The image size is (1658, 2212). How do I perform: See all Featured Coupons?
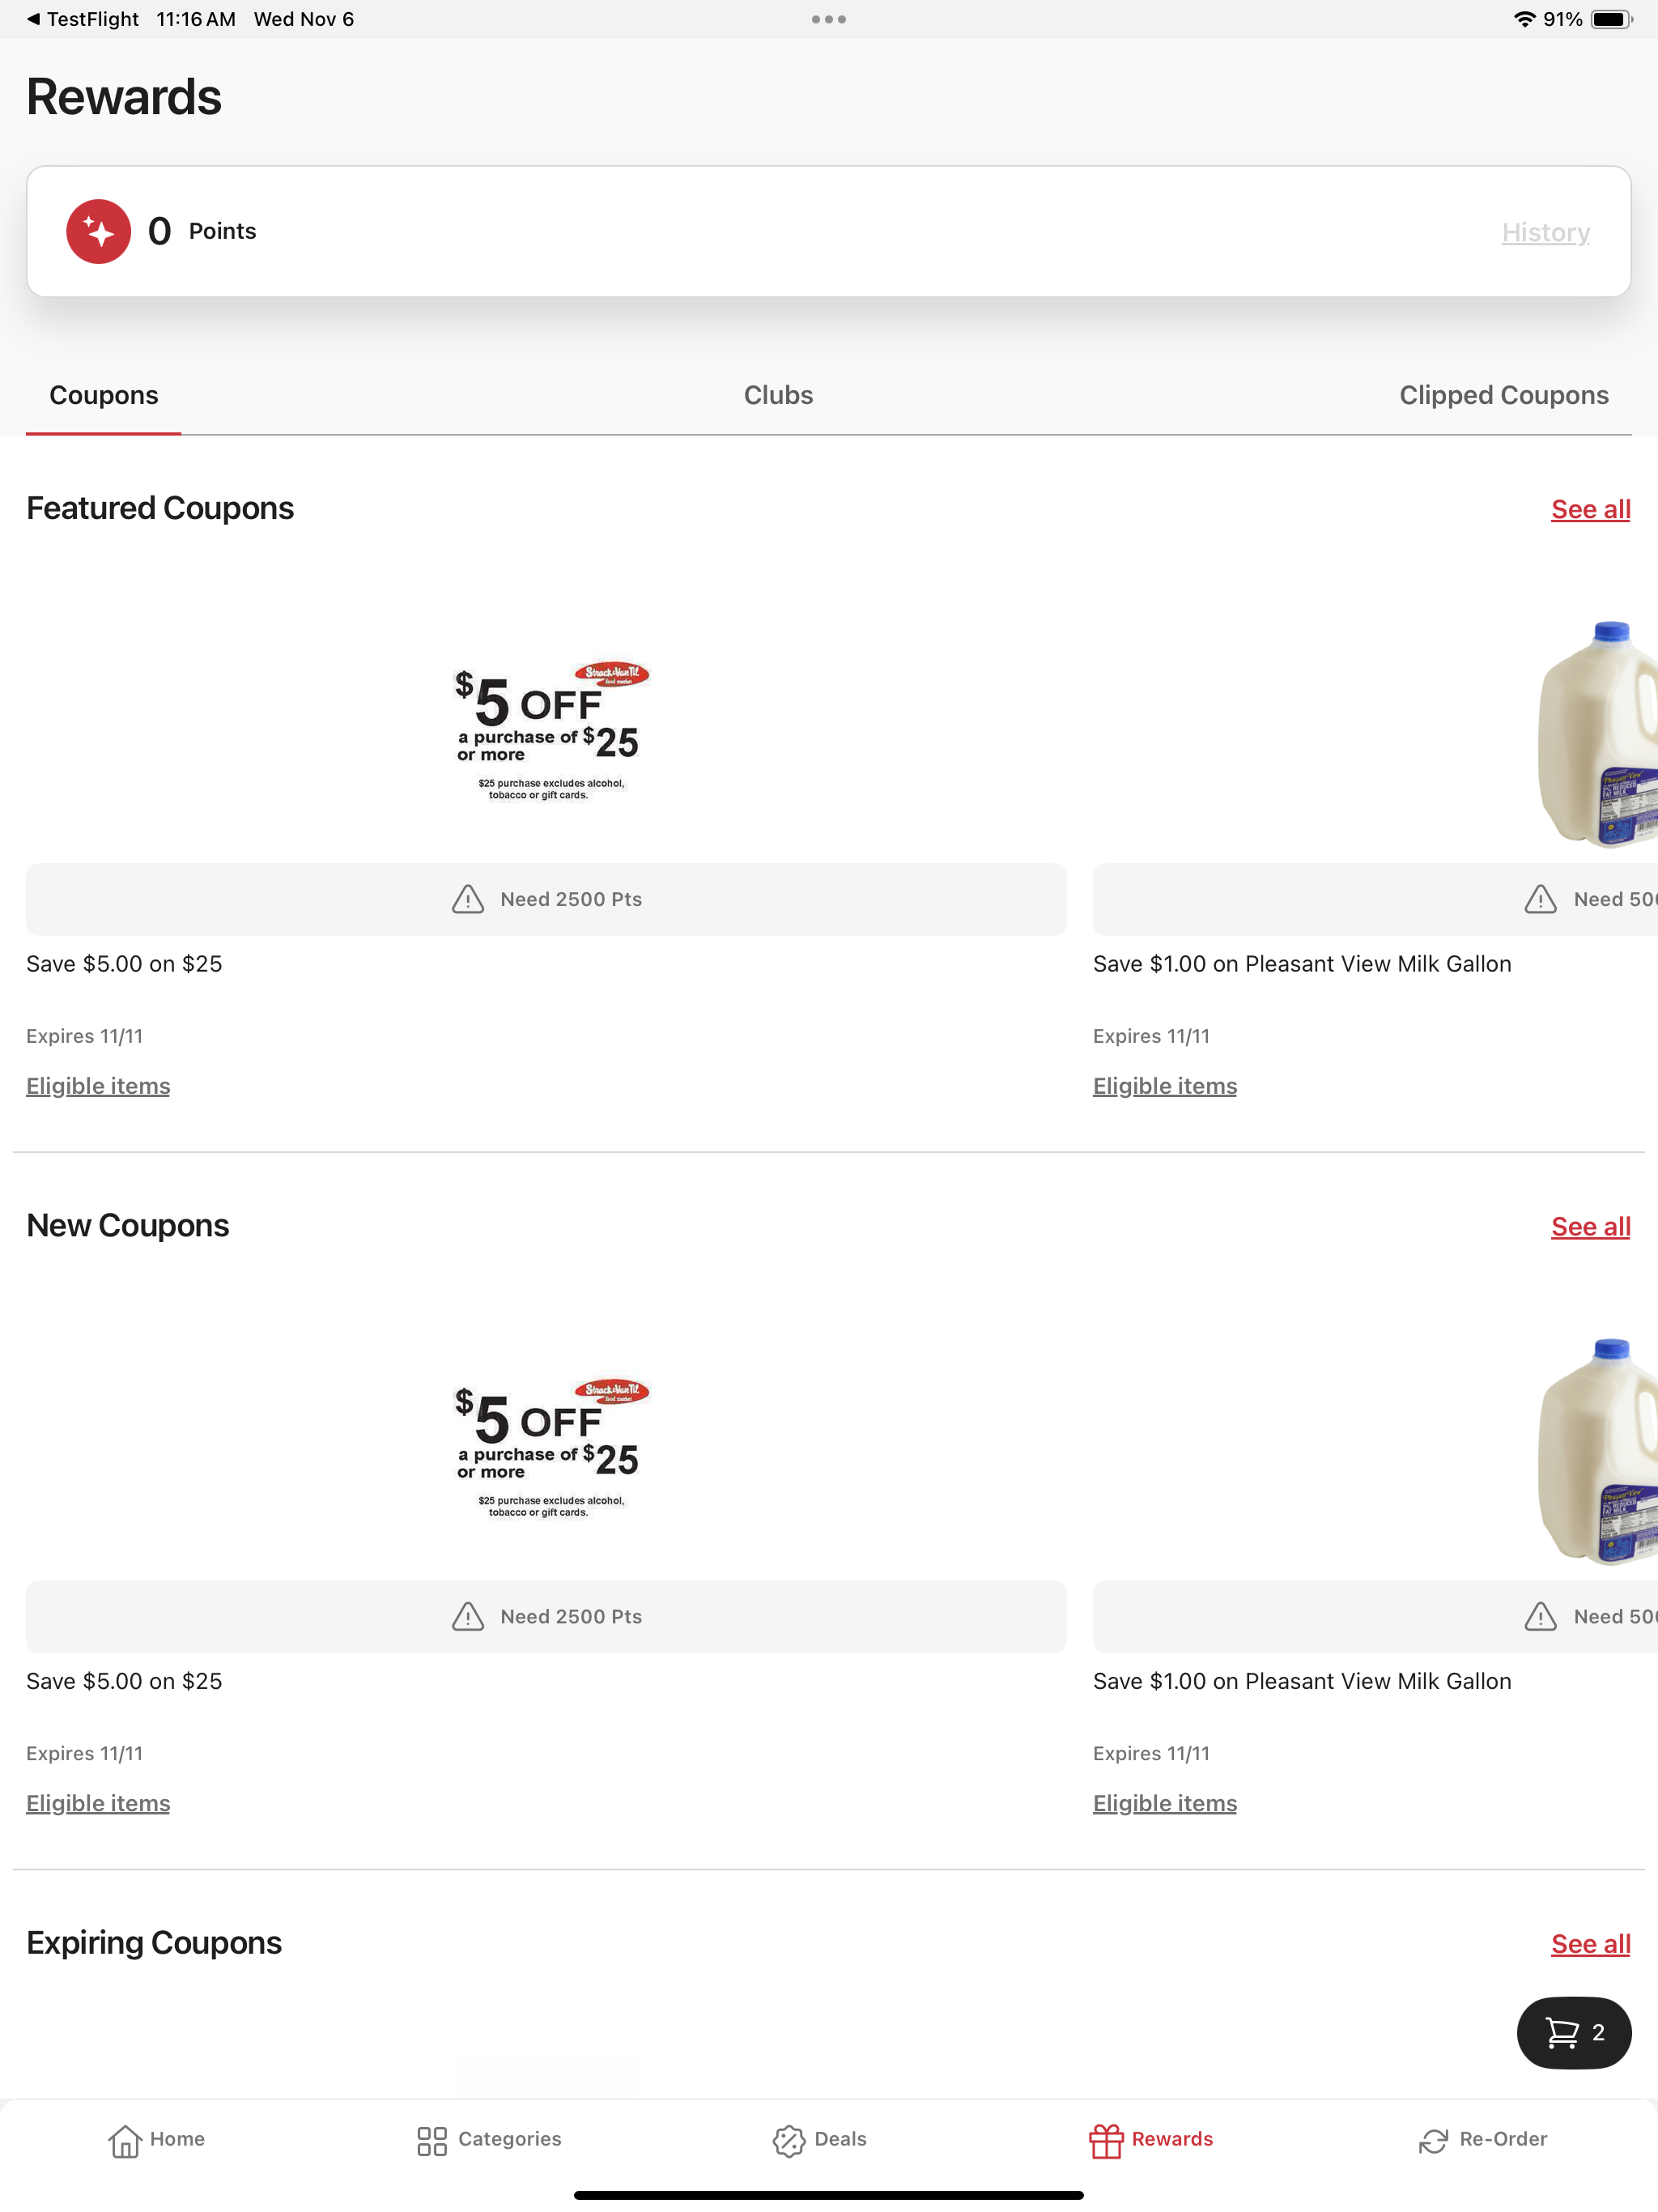1590,509
